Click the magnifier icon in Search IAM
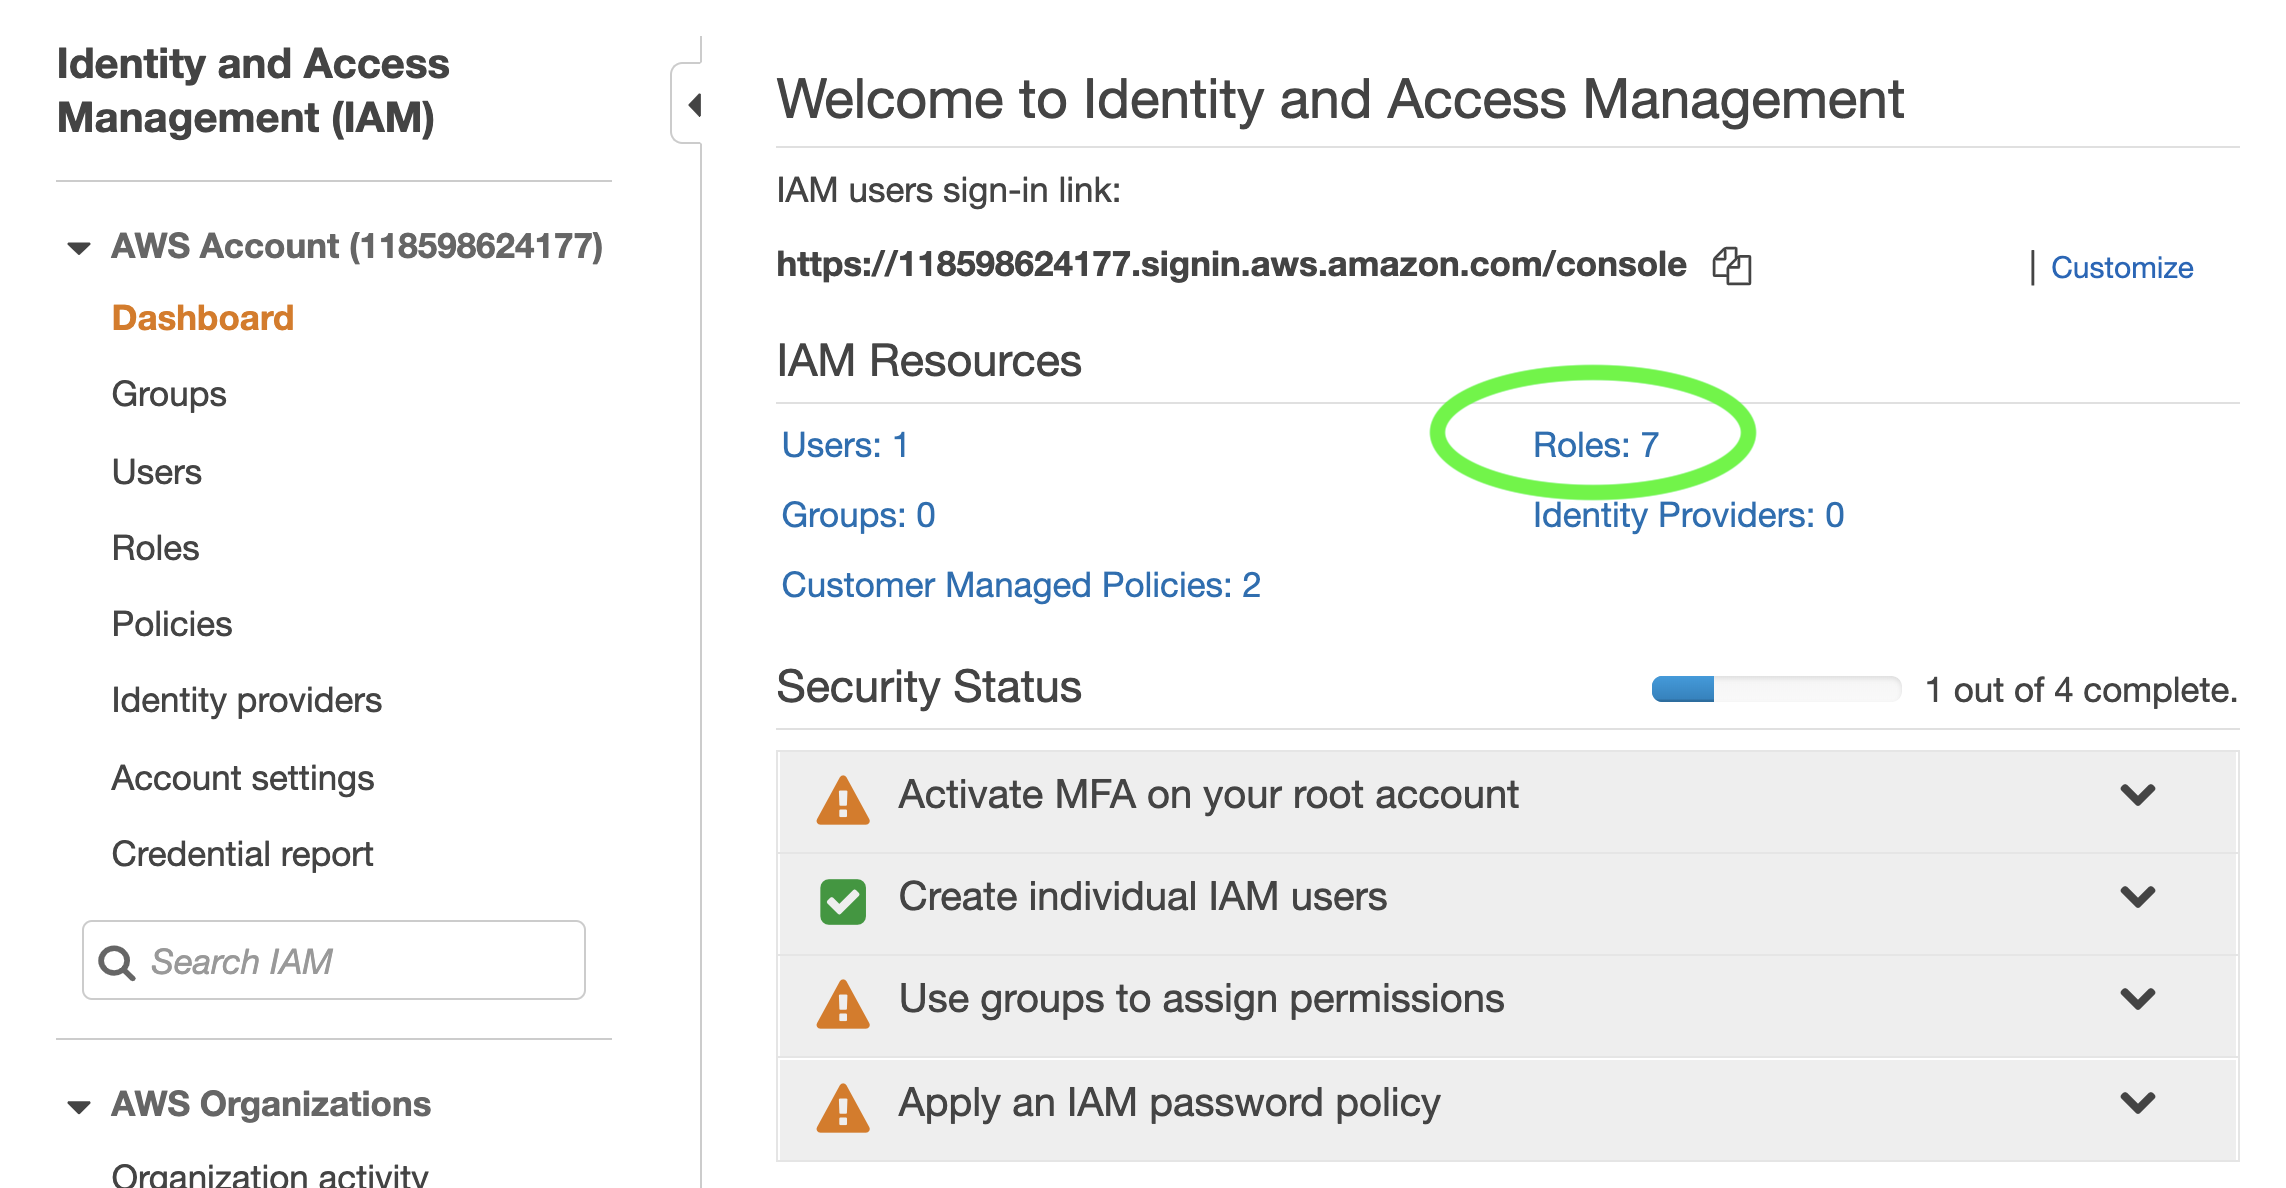The image size is (2286, 1188). click(117, 962)
